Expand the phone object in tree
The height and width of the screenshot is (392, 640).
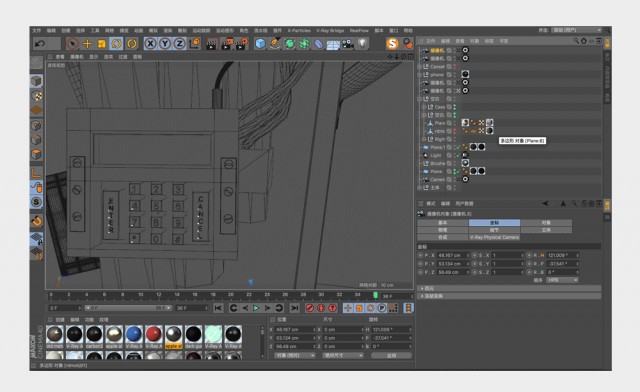coord(420,75)
